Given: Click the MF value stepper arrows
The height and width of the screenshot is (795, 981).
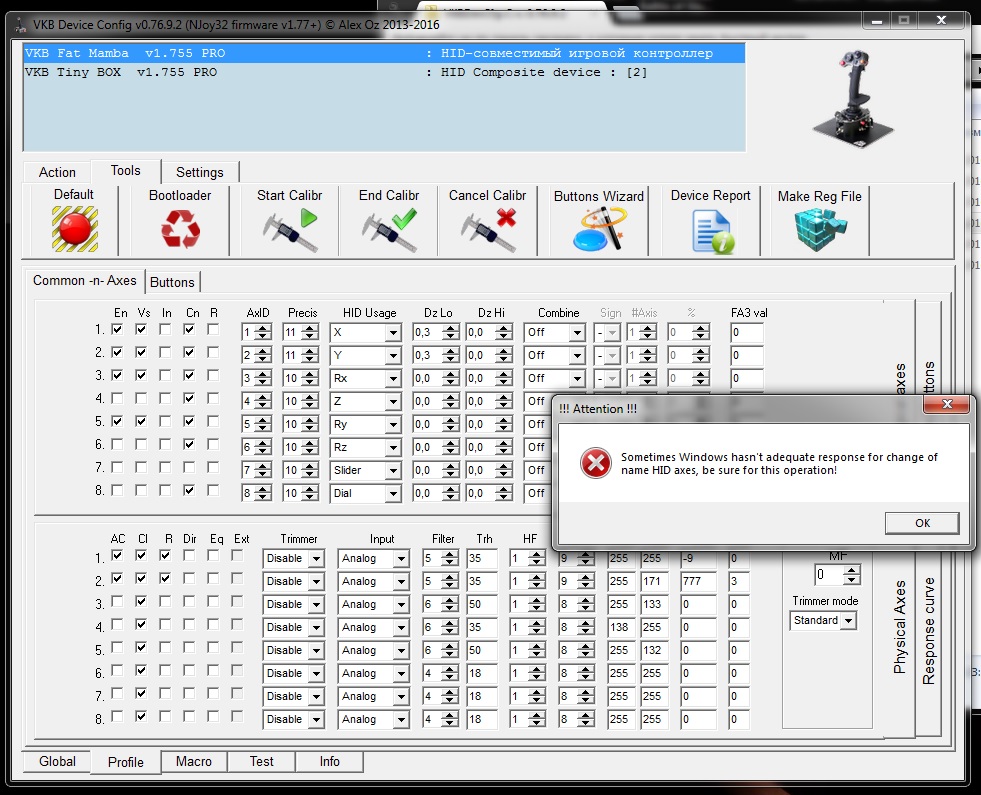Looking at the screenshot, I should pos(851,575).
